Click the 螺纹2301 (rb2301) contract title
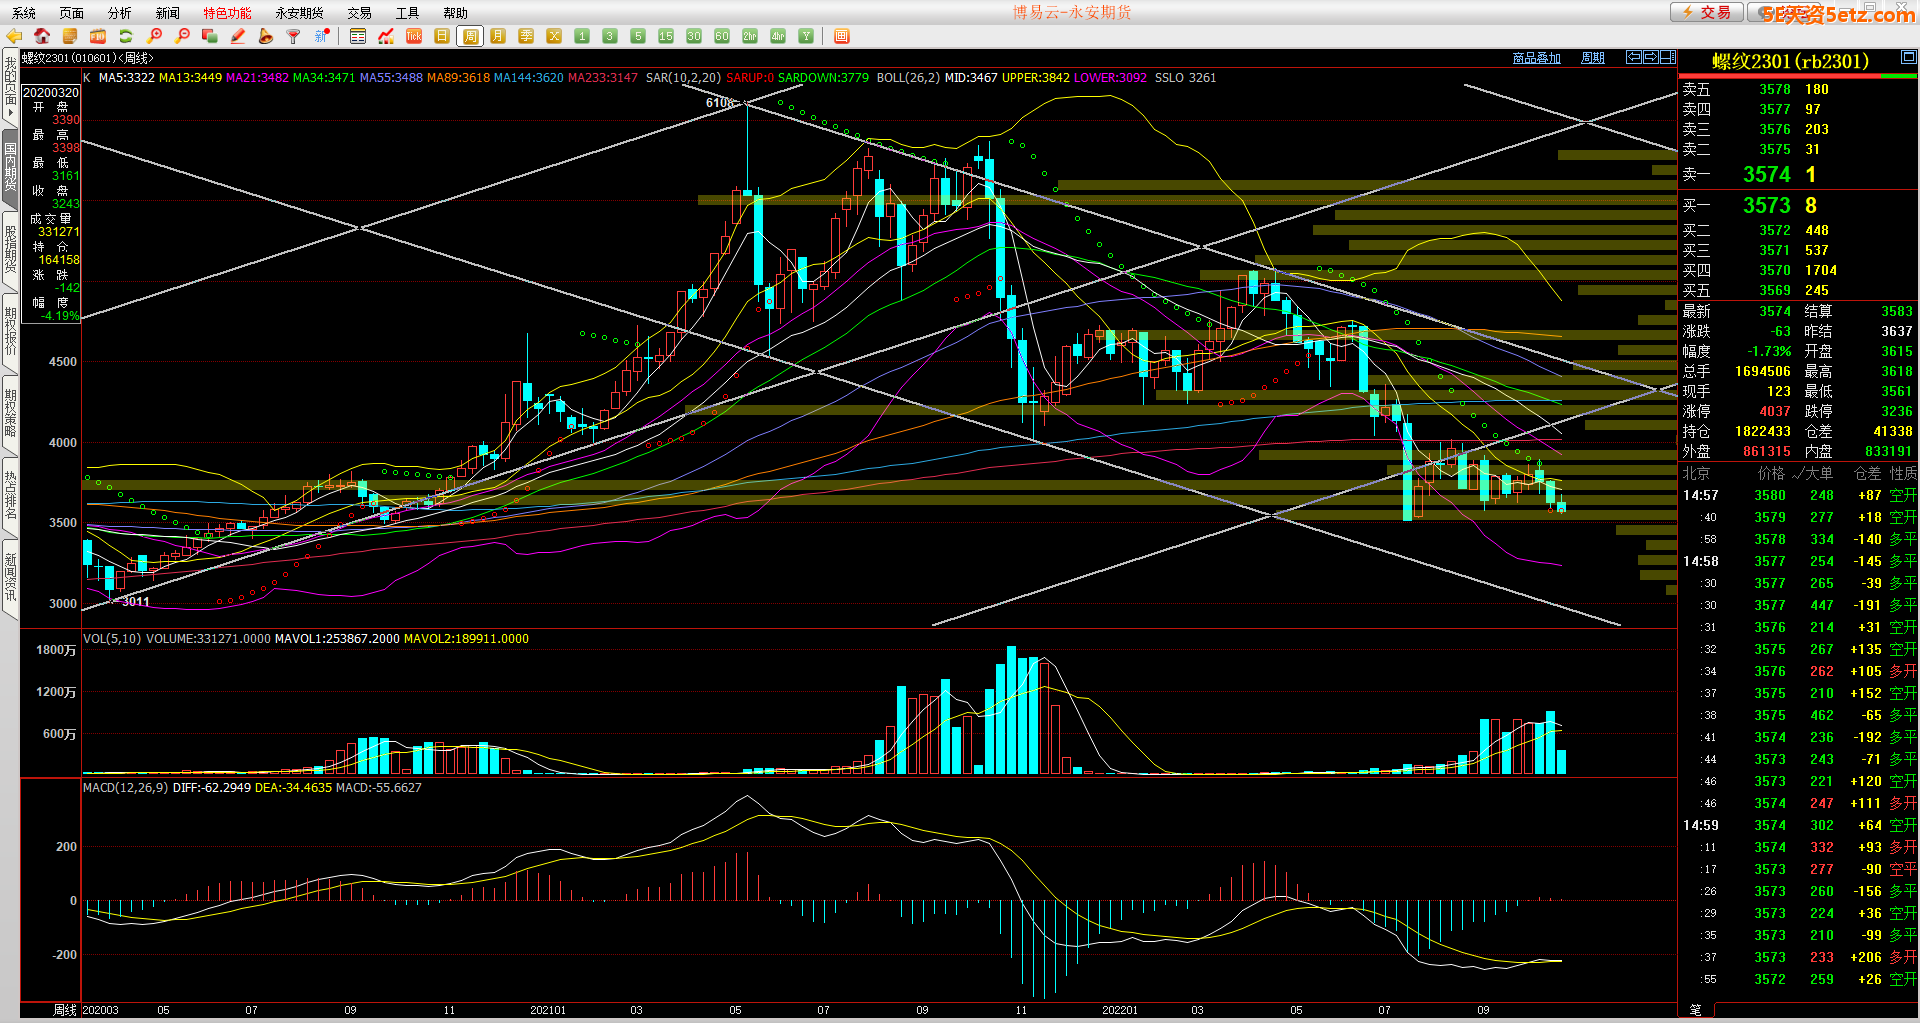The image size is (1920, 1023). click(x=1790, y=61)
